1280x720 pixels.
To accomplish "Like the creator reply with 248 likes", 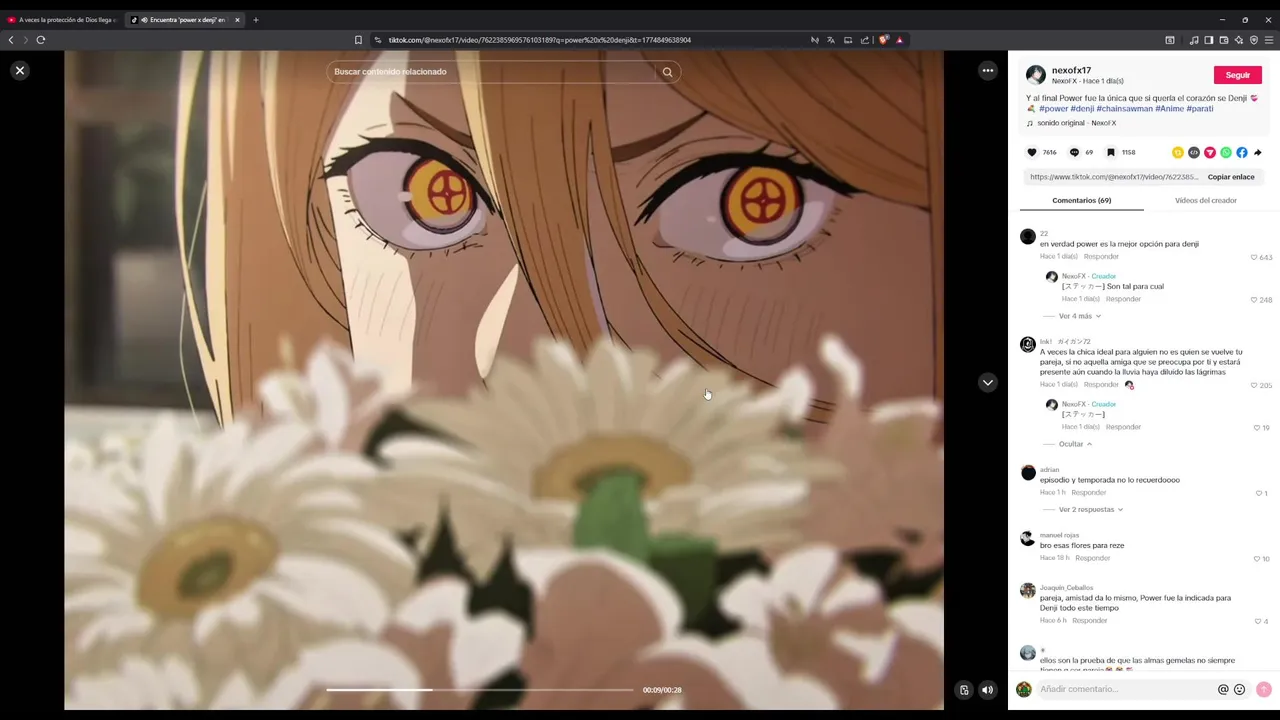I will pyautogui.click(x=1254, y=299).
